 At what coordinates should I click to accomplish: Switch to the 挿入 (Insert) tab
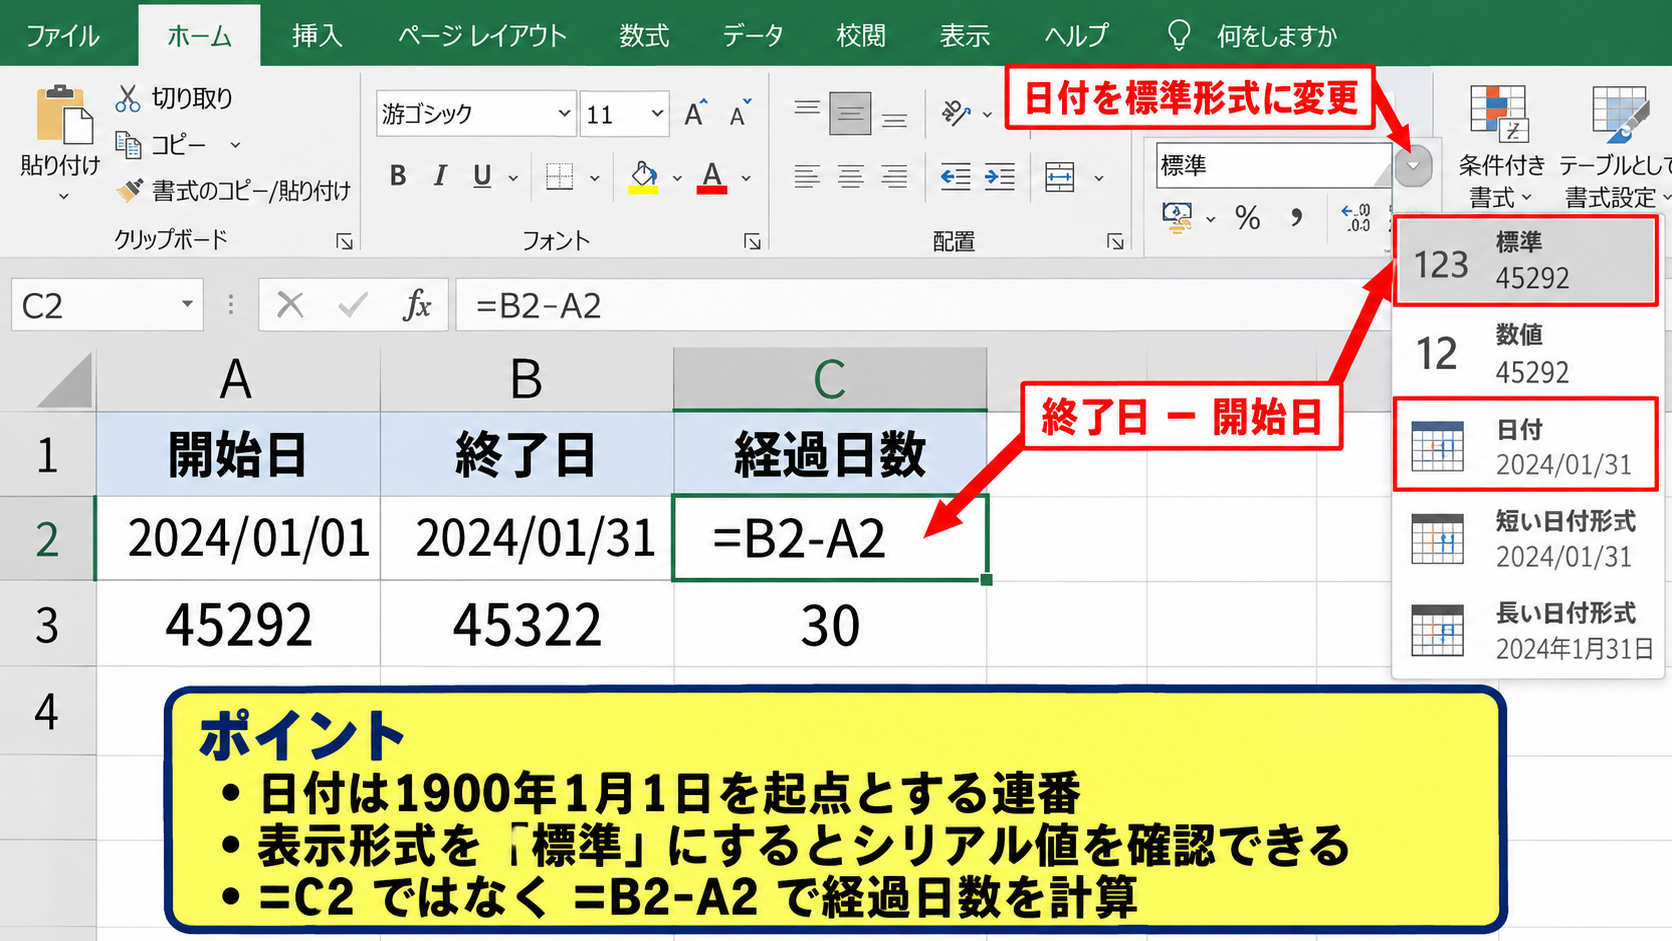[317, 36]
